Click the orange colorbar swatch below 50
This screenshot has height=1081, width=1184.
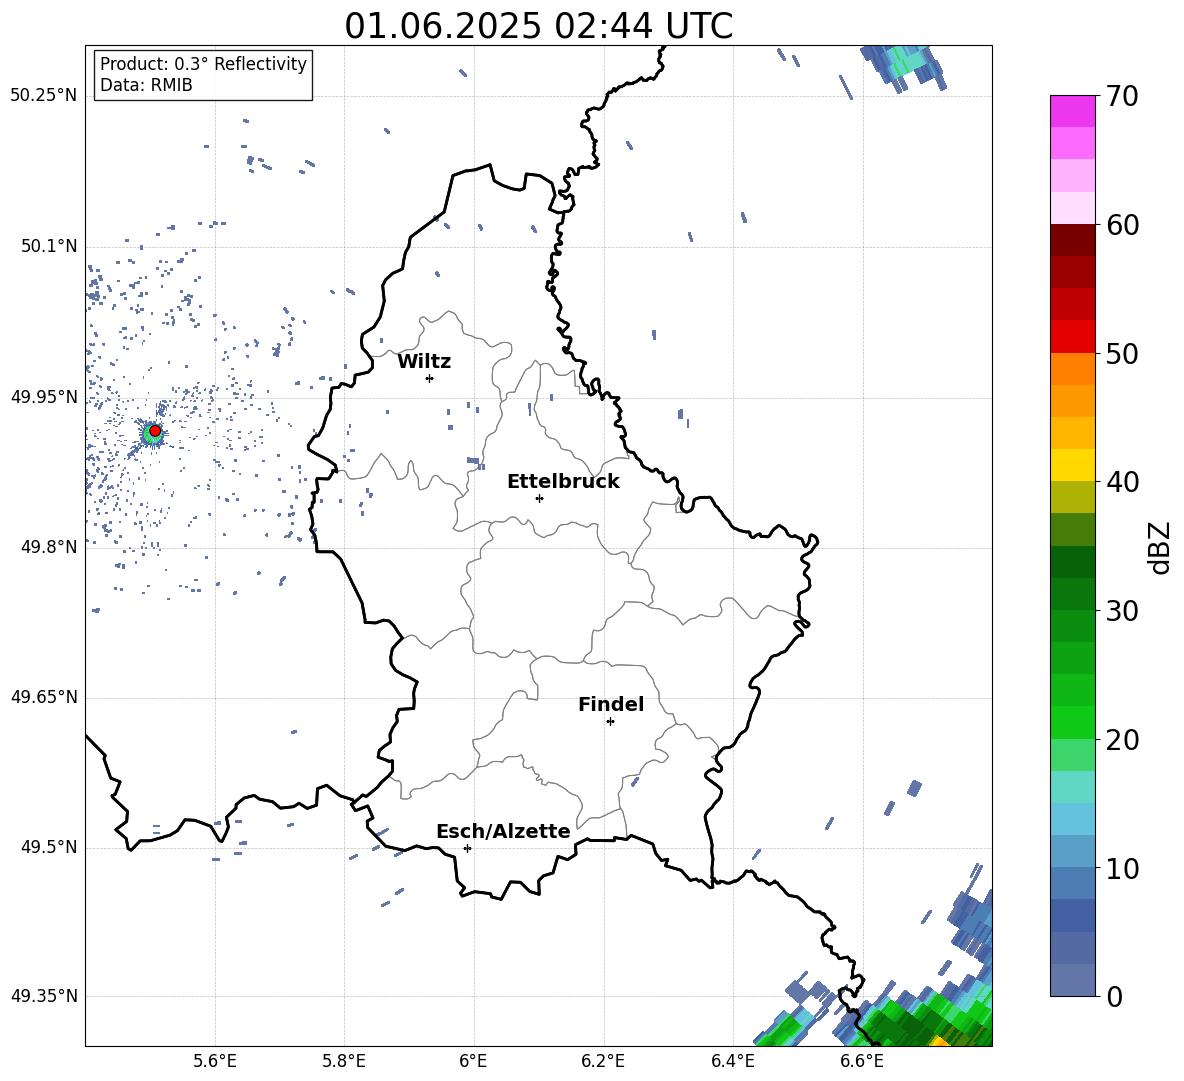(x=1072, y=368)
